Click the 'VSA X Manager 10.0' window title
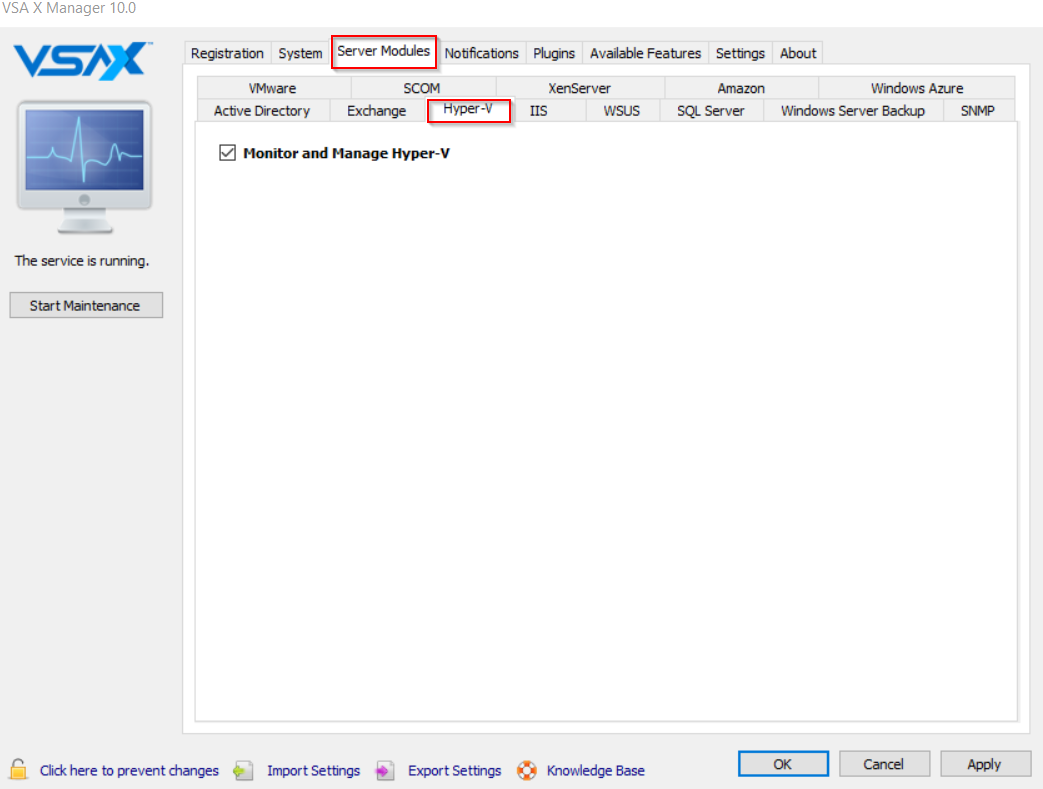The height and width of the screenshot is (789, 1043). (x=69, y=8)
